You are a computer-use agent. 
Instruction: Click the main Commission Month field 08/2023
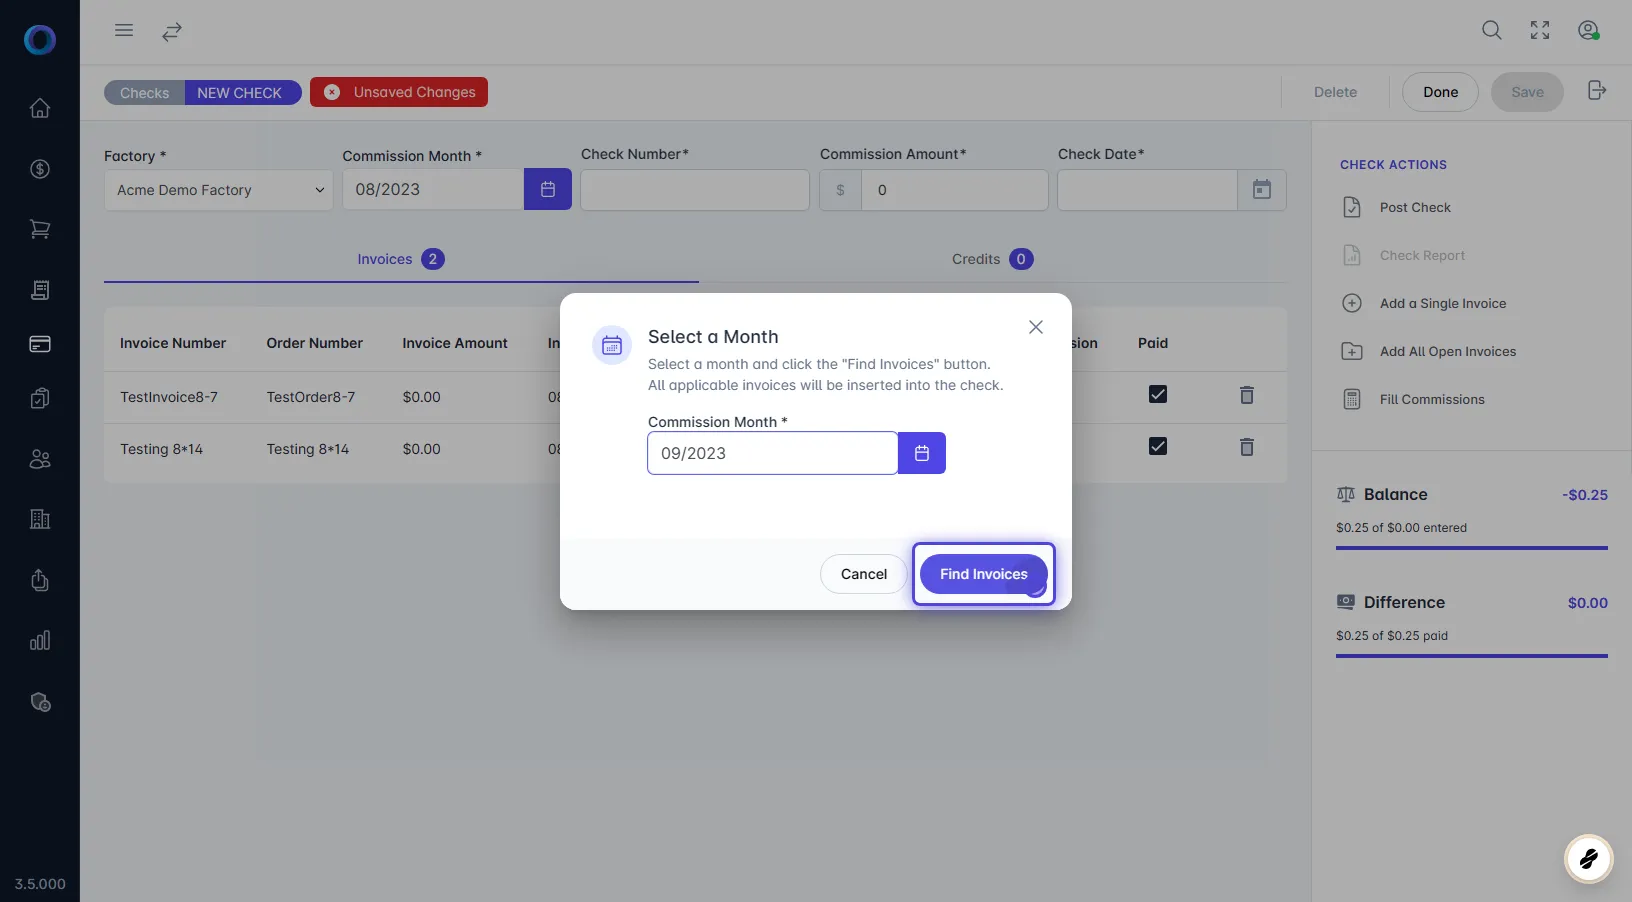(x=433, y=189)
